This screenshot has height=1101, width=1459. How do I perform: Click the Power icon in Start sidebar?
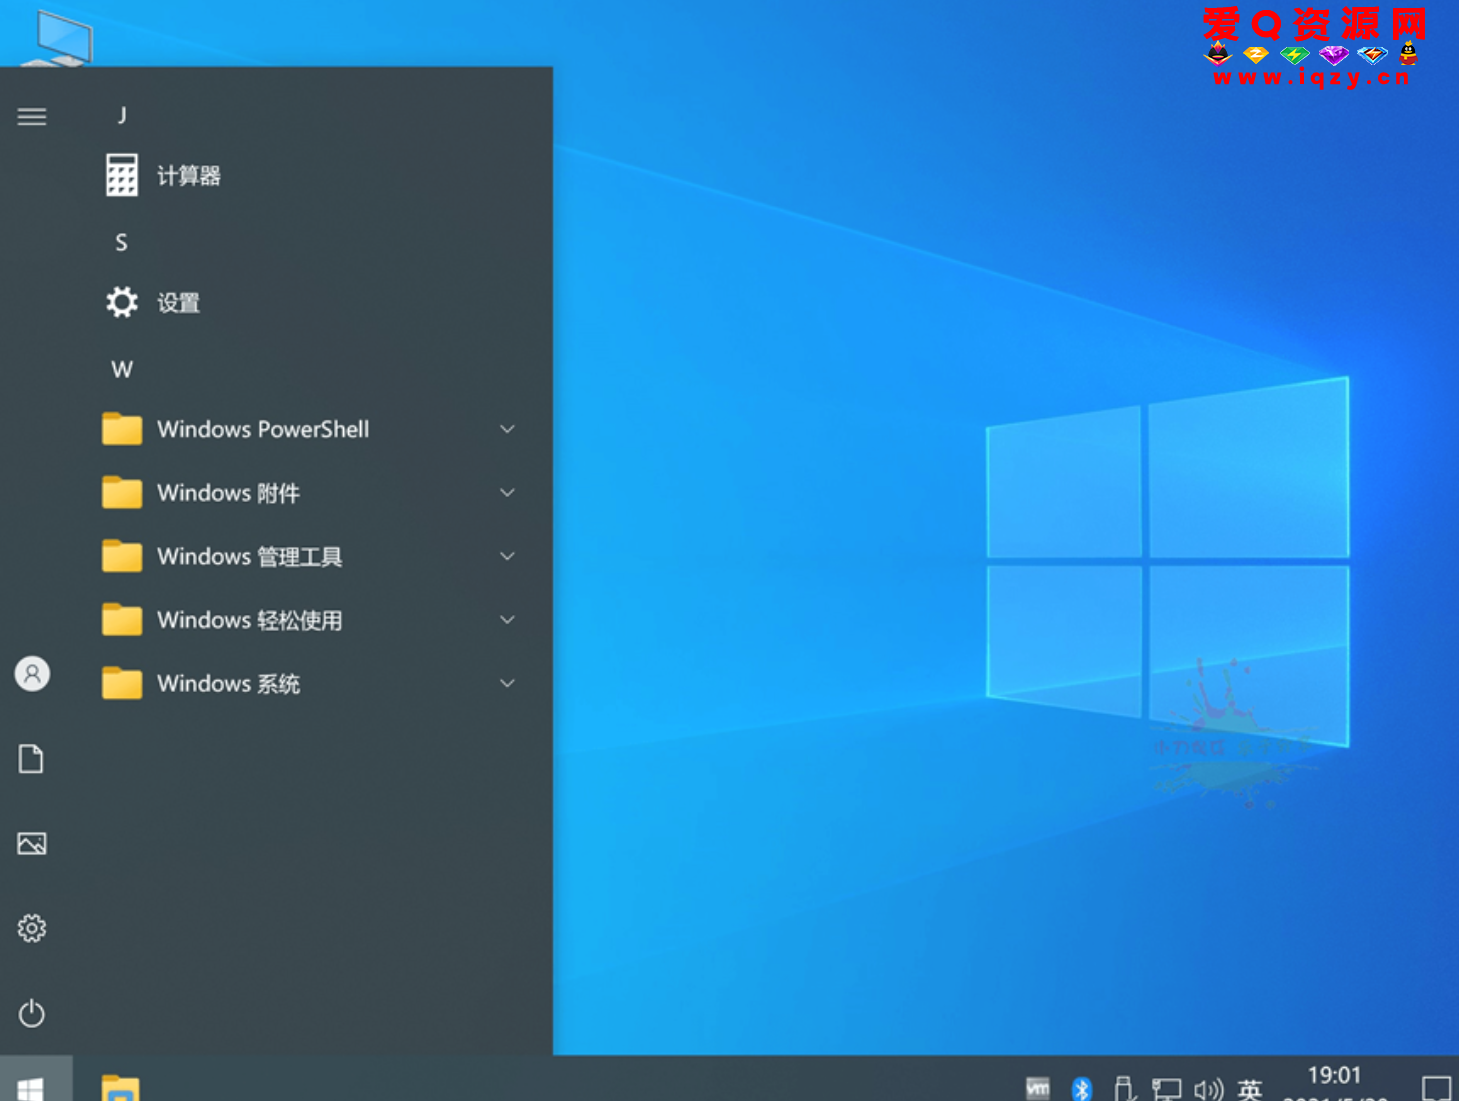point(32,1013)
